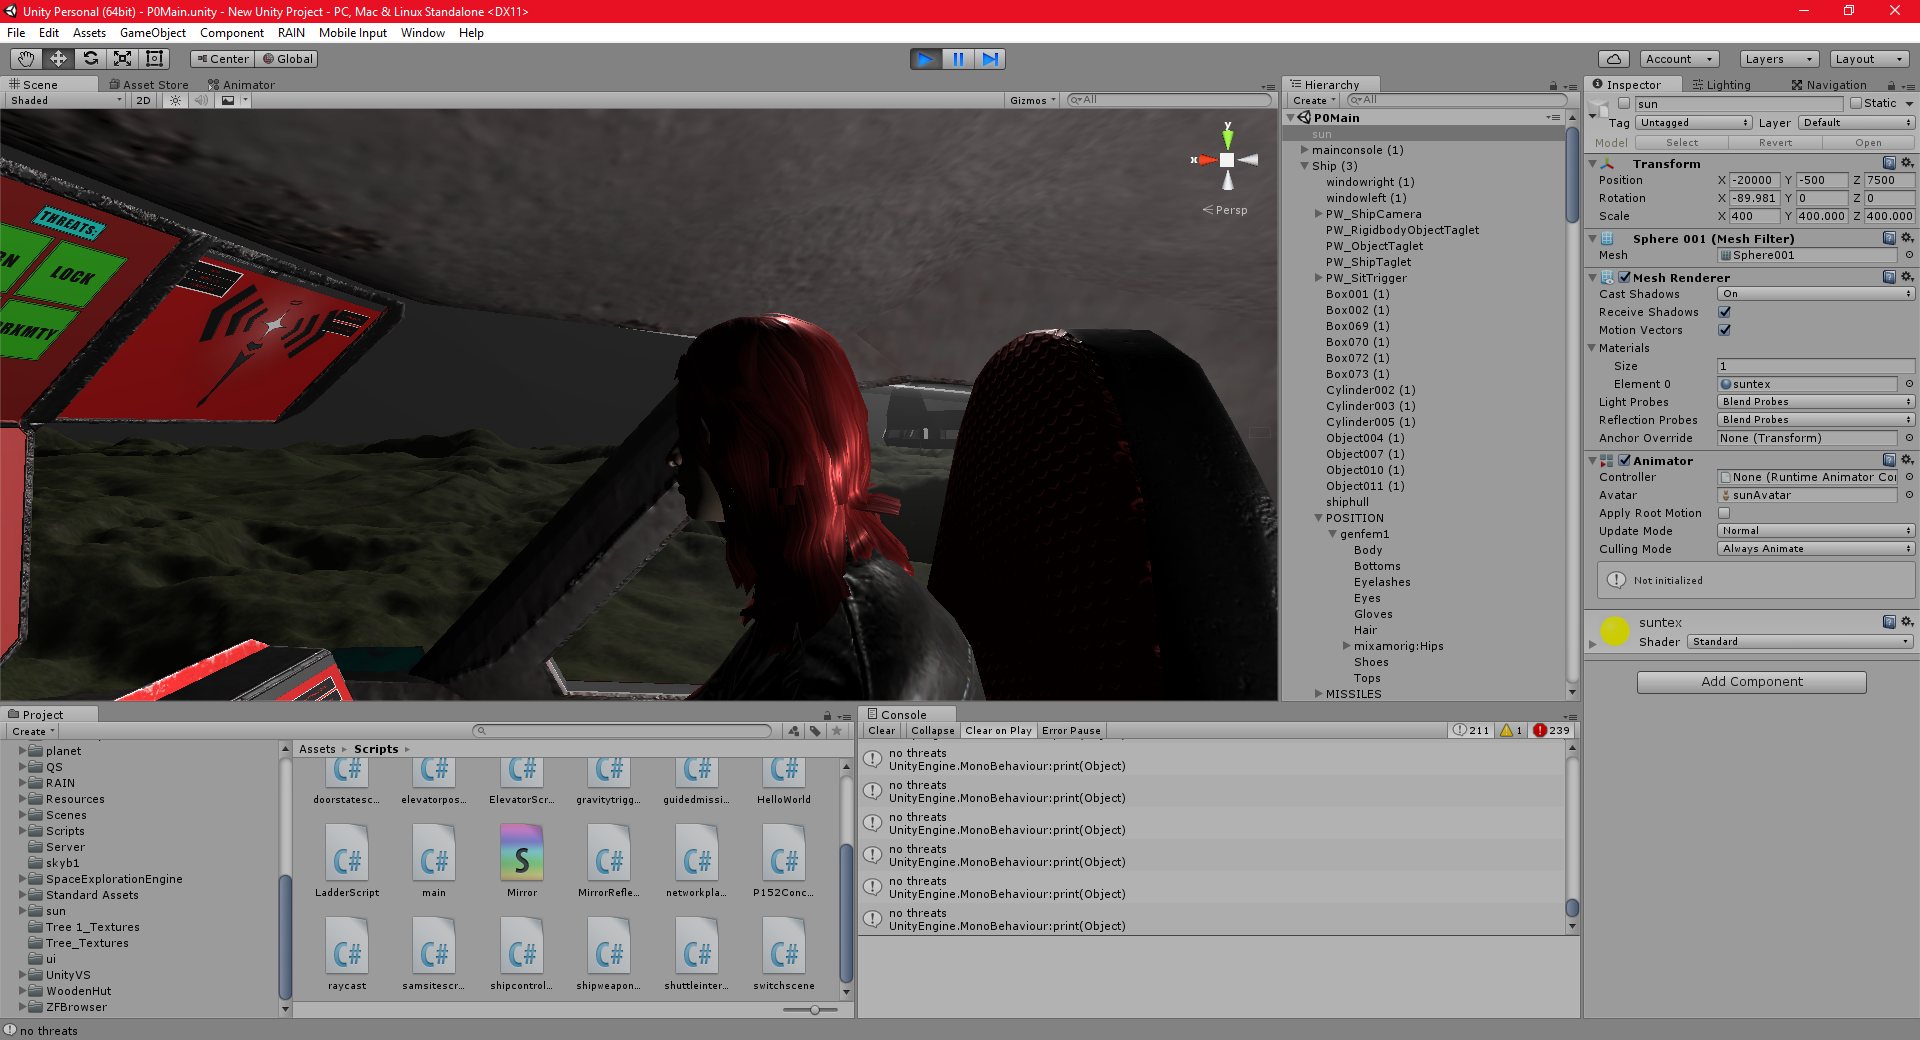1920x1040 pixels.
Task: Toggle Clear on Play option
Action: pos(998,730)
